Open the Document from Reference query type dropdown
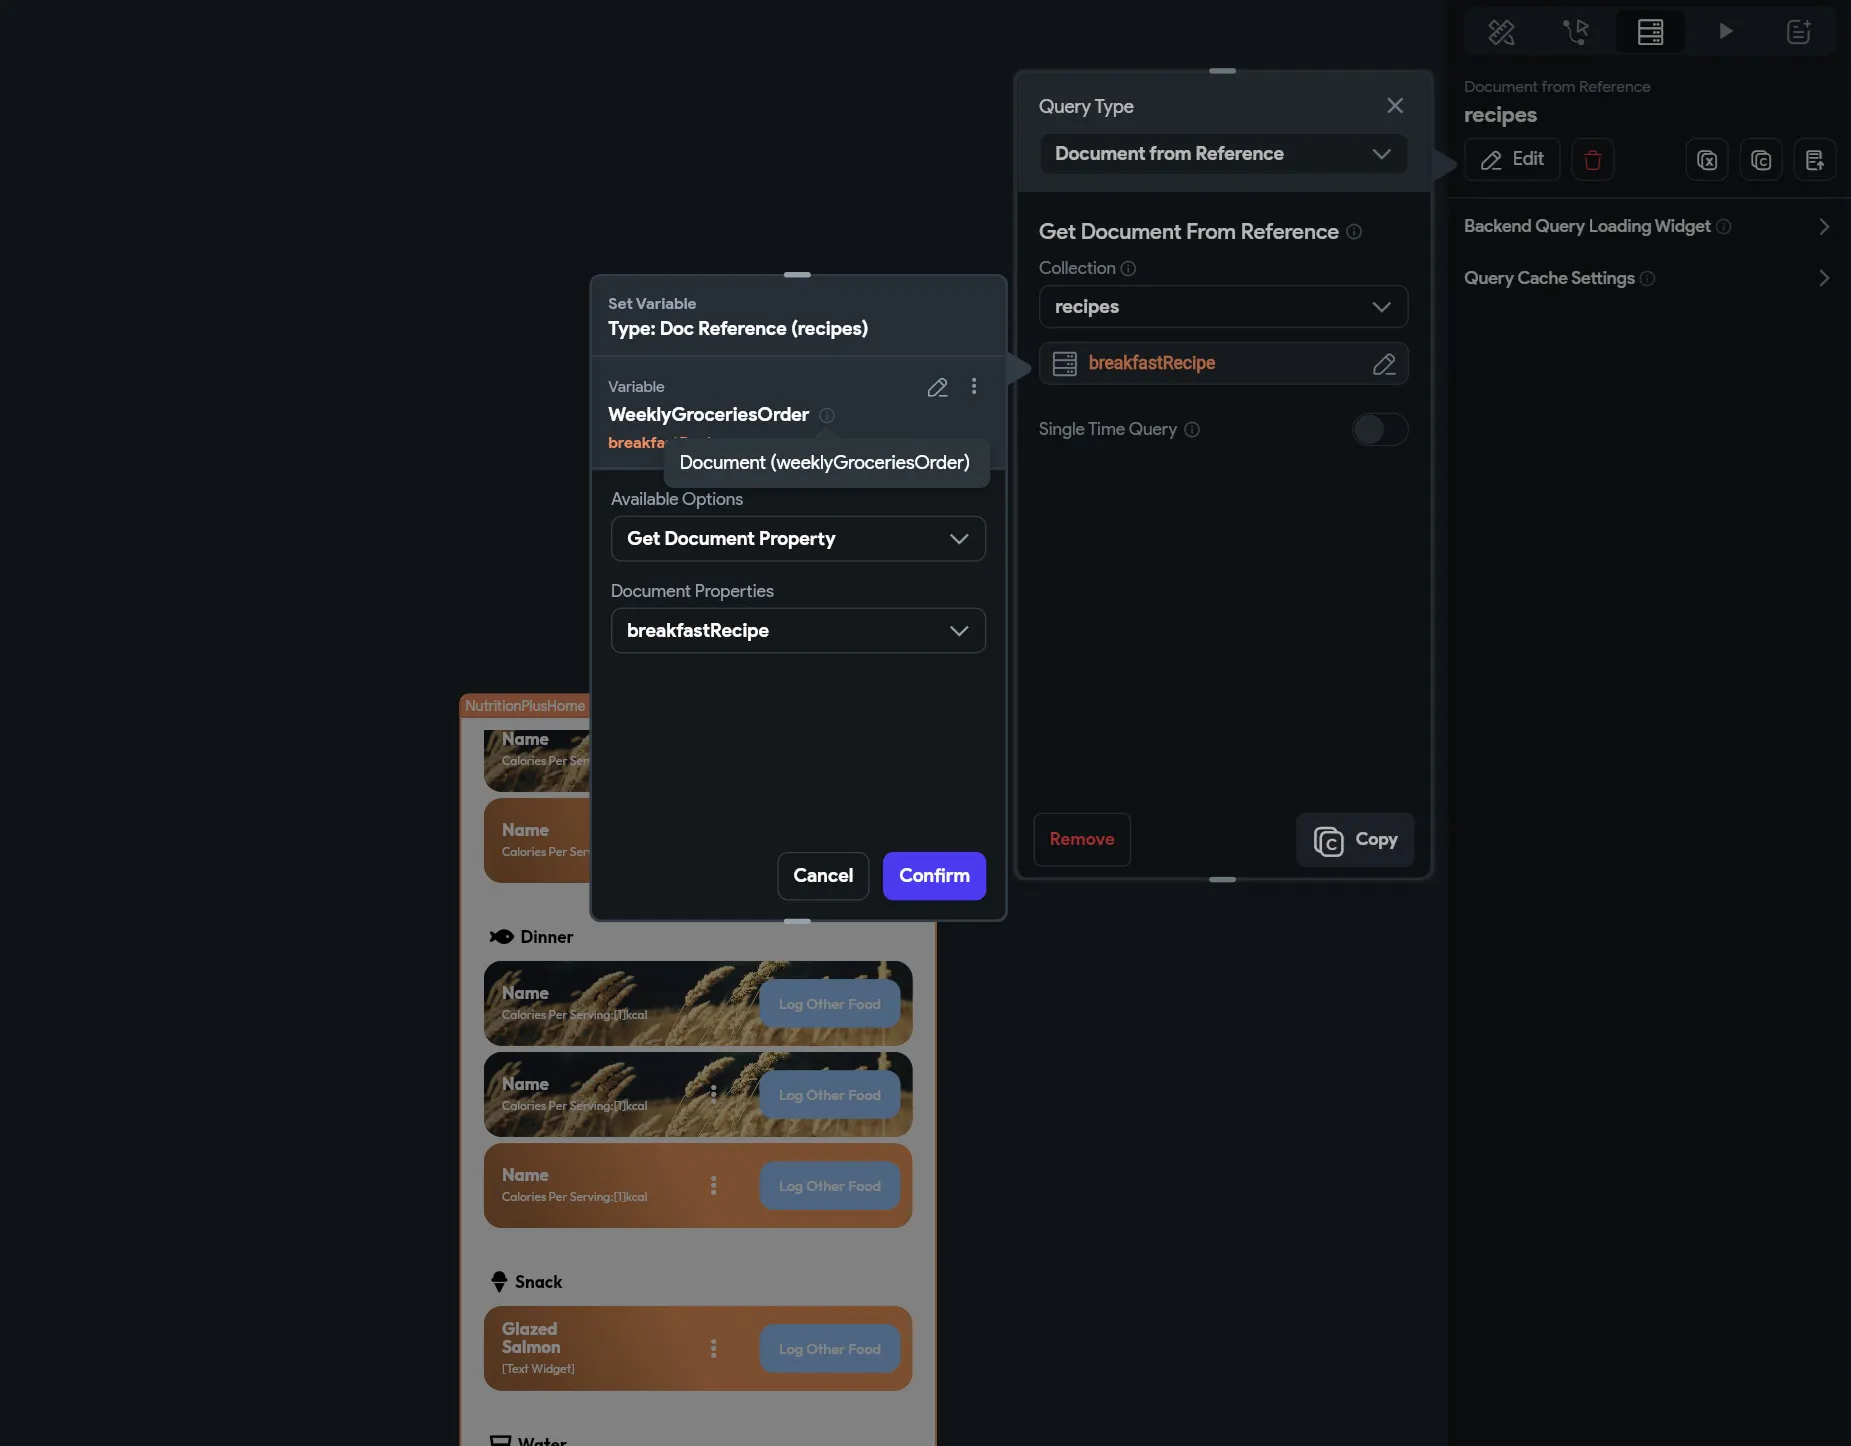1851x1446 pixels. click(1223, 154)
